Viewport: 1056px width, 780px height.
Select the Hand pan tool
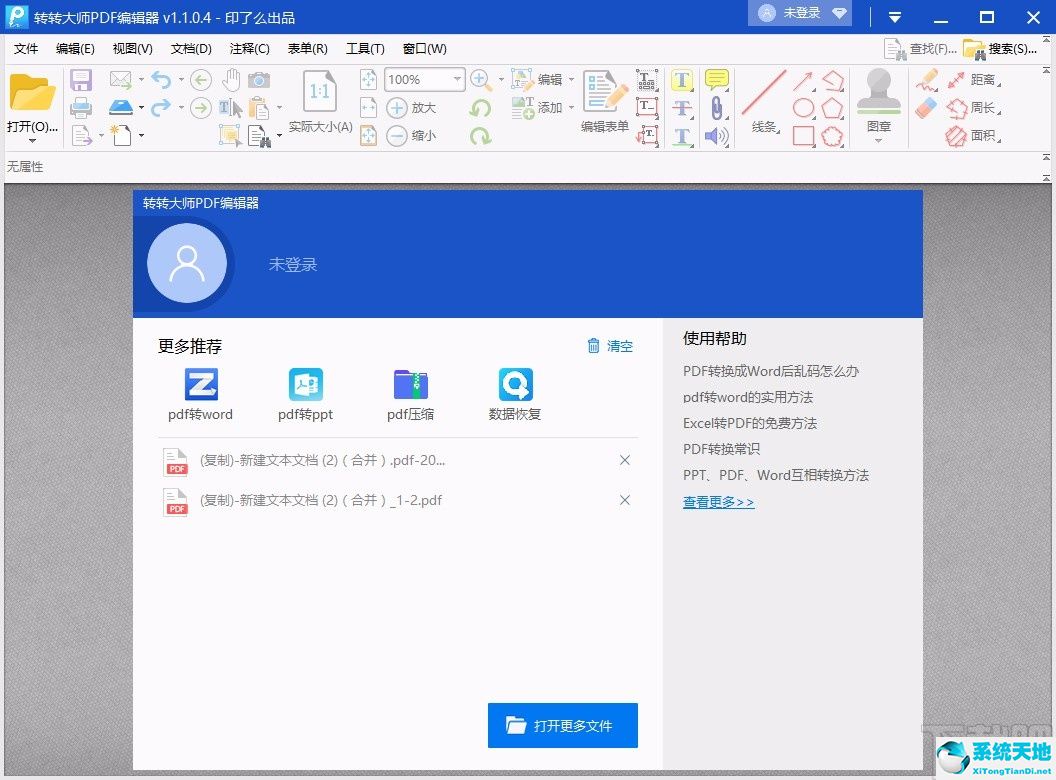(x=232, y=78)
